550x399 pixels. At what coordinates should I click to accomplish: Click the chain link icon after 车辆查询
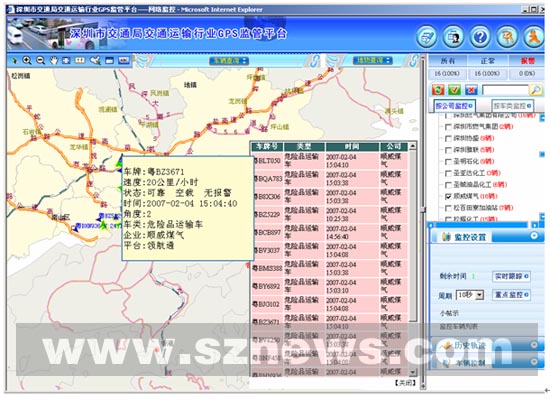click(314, 61)
